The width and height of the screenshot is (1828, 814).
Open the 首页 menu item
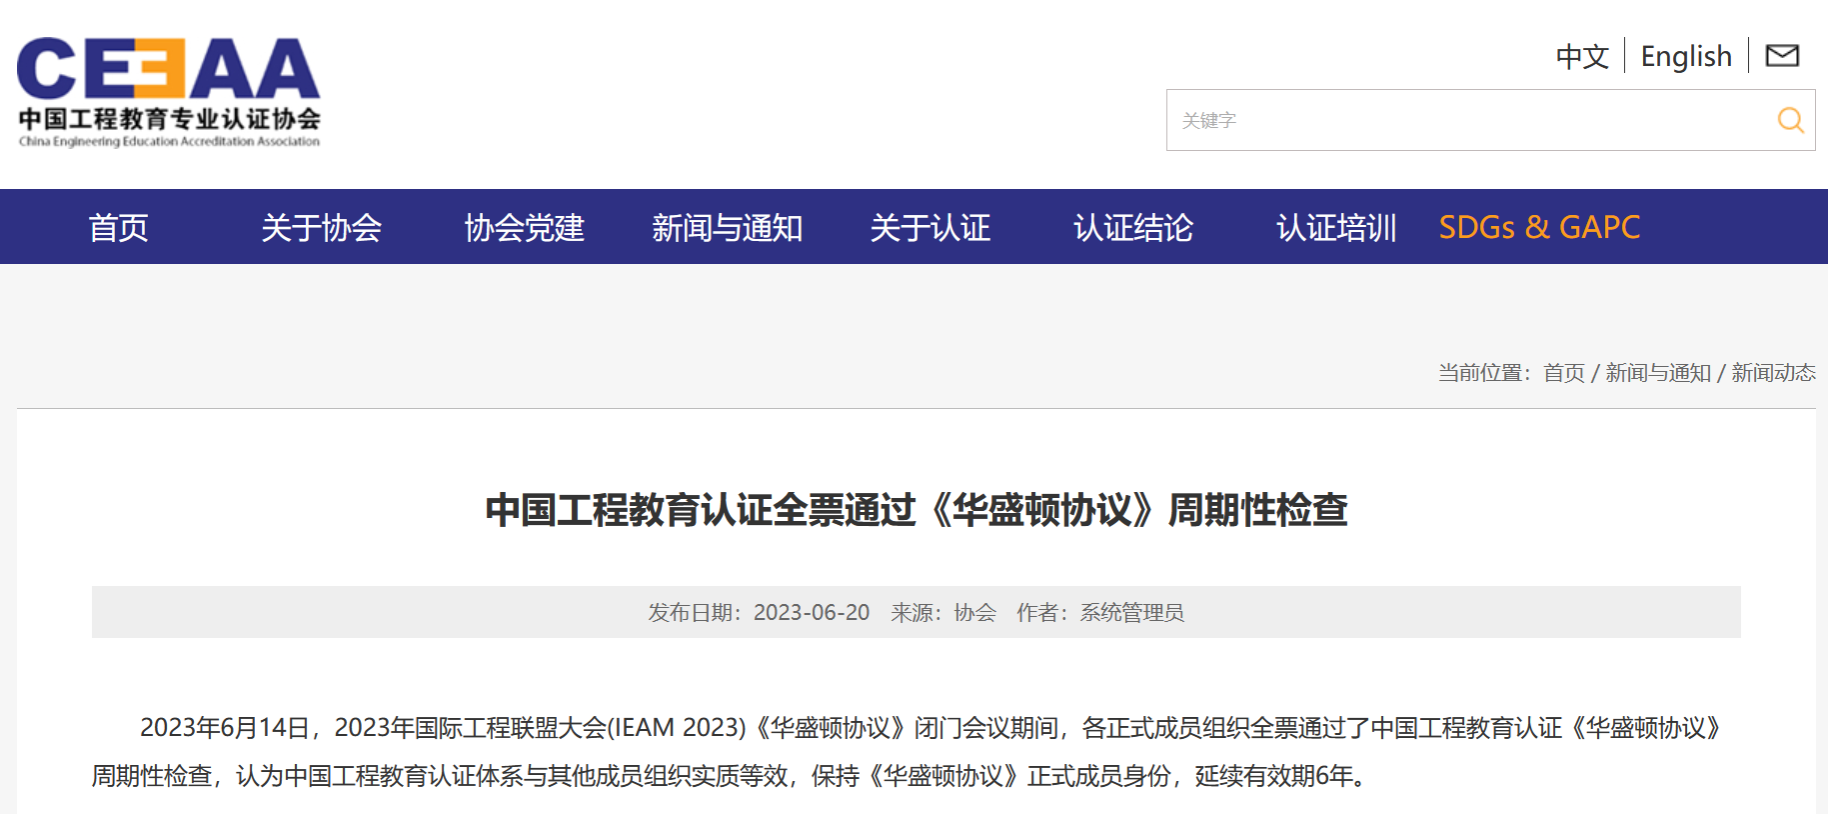click(118, 228)
